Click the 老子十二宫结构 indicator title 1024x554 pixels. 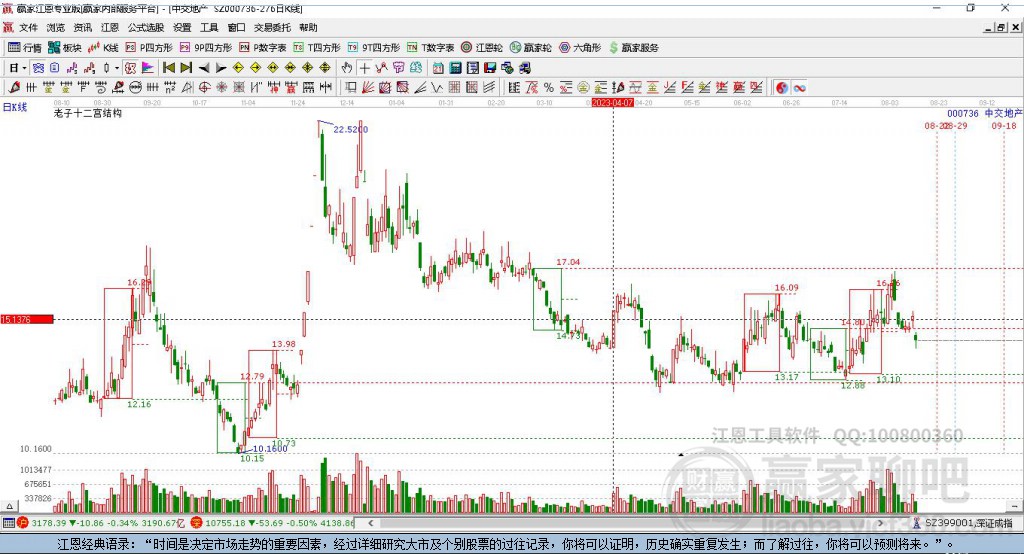[x=88, y=113]
